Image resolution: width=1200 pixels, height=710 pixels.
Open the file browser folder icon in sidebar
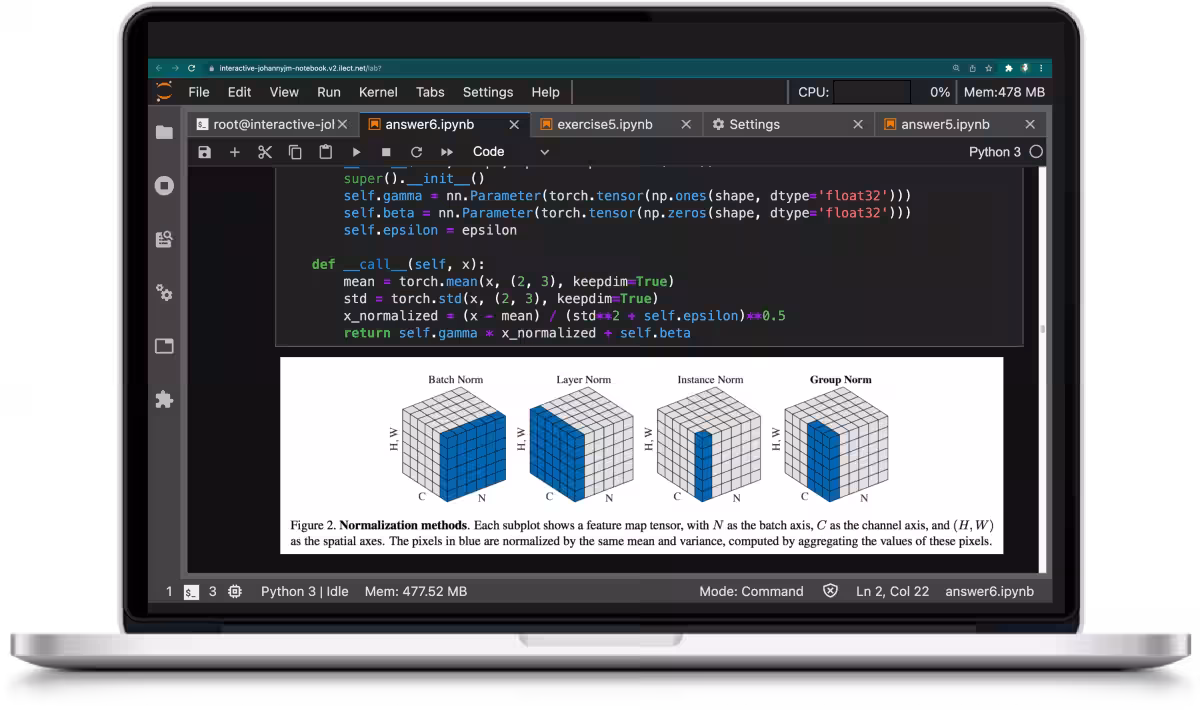coord(165,132)
